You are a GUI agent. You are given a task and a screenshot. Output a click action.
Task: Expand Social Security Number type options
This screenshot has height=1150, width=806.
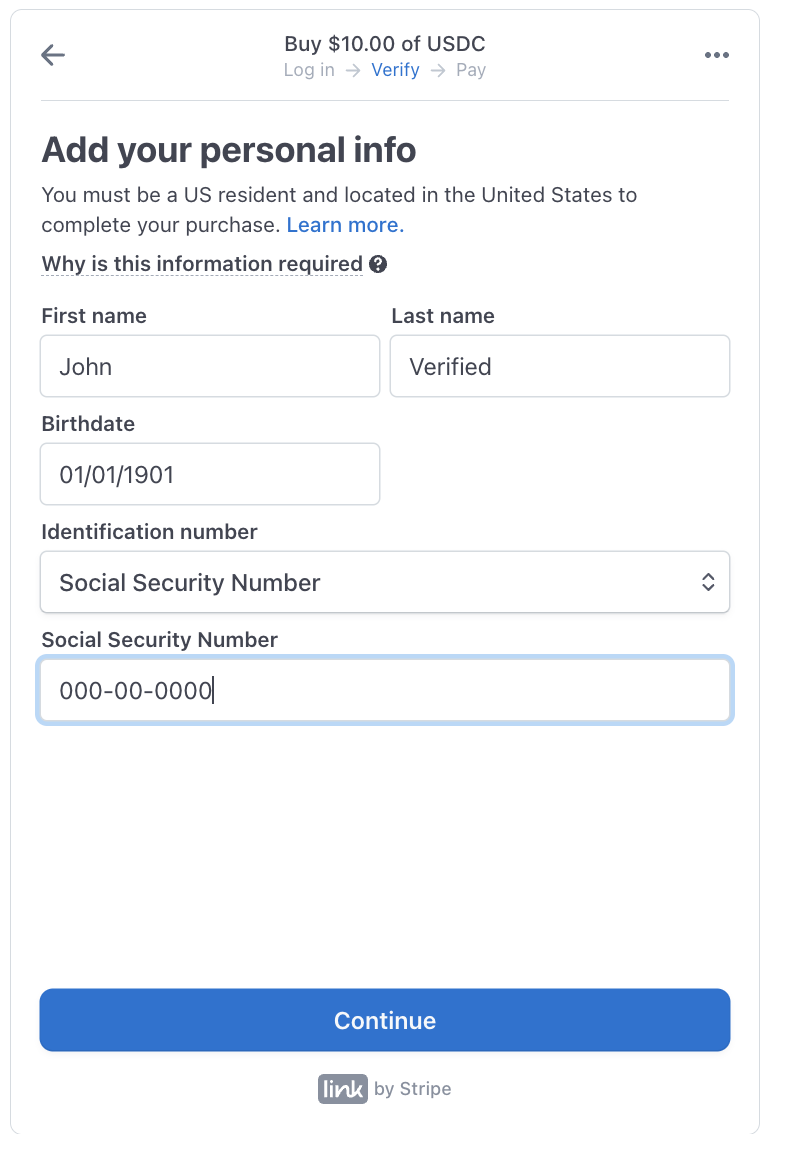point(385,582)
